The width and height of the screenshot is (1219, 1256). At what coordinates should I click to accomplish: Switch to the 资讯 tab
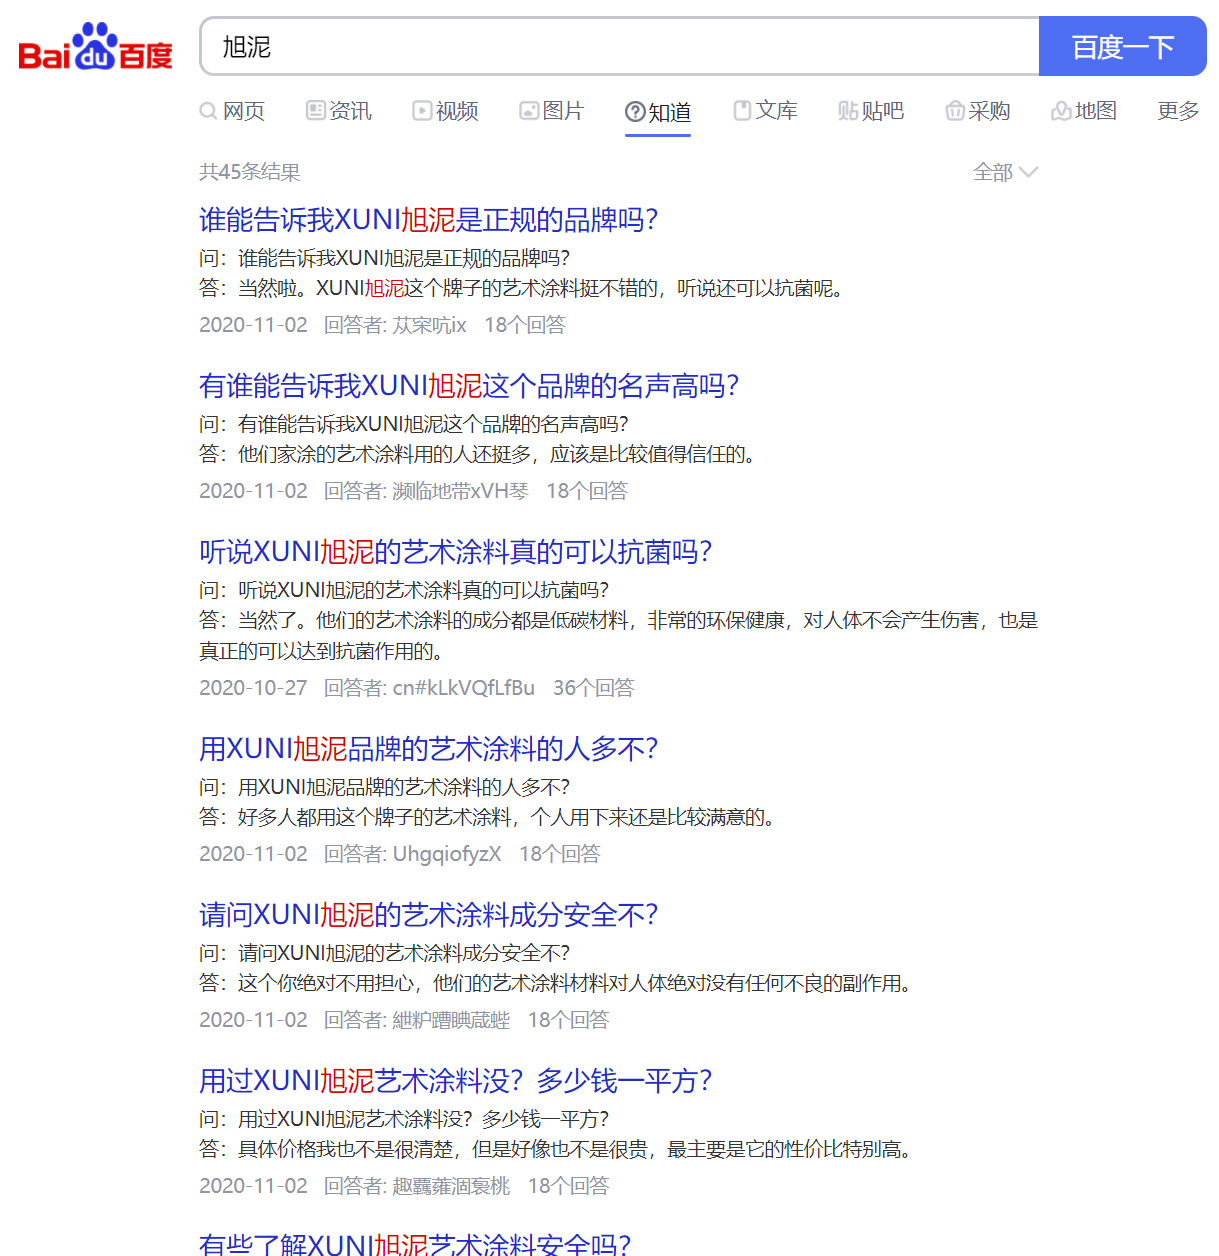tap(339, 111)
